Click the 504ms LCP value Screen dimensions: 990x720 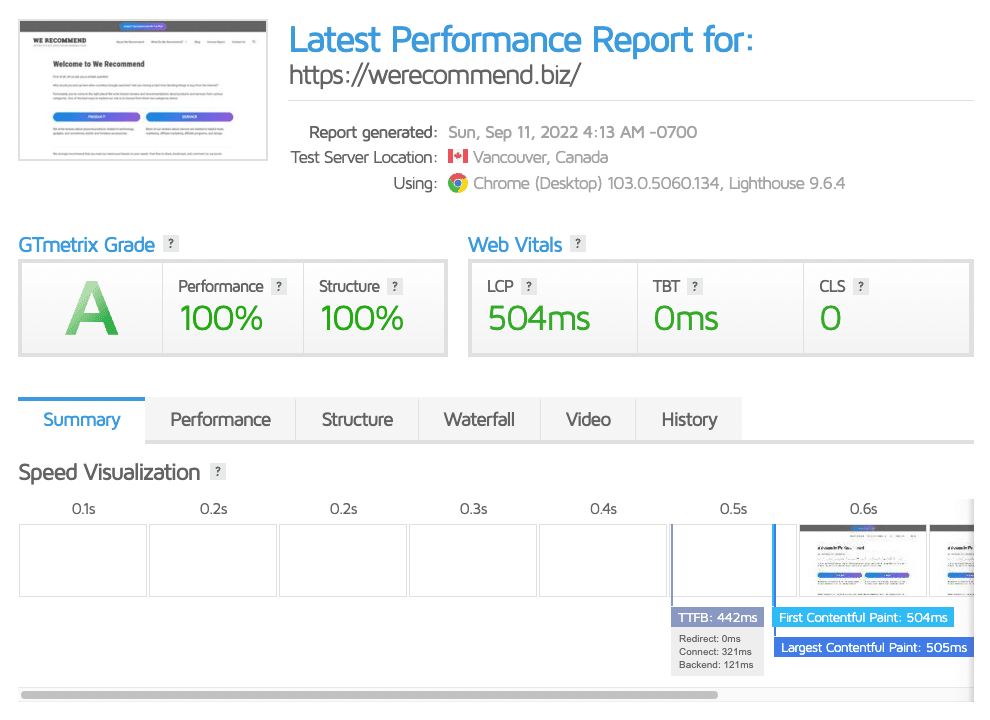click(539, 318)
